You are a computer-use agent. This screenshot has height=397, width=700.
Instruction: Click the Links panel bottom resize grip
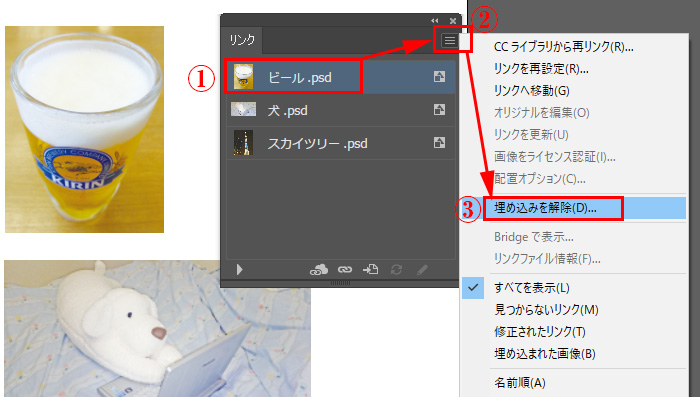tap(340, 283)
